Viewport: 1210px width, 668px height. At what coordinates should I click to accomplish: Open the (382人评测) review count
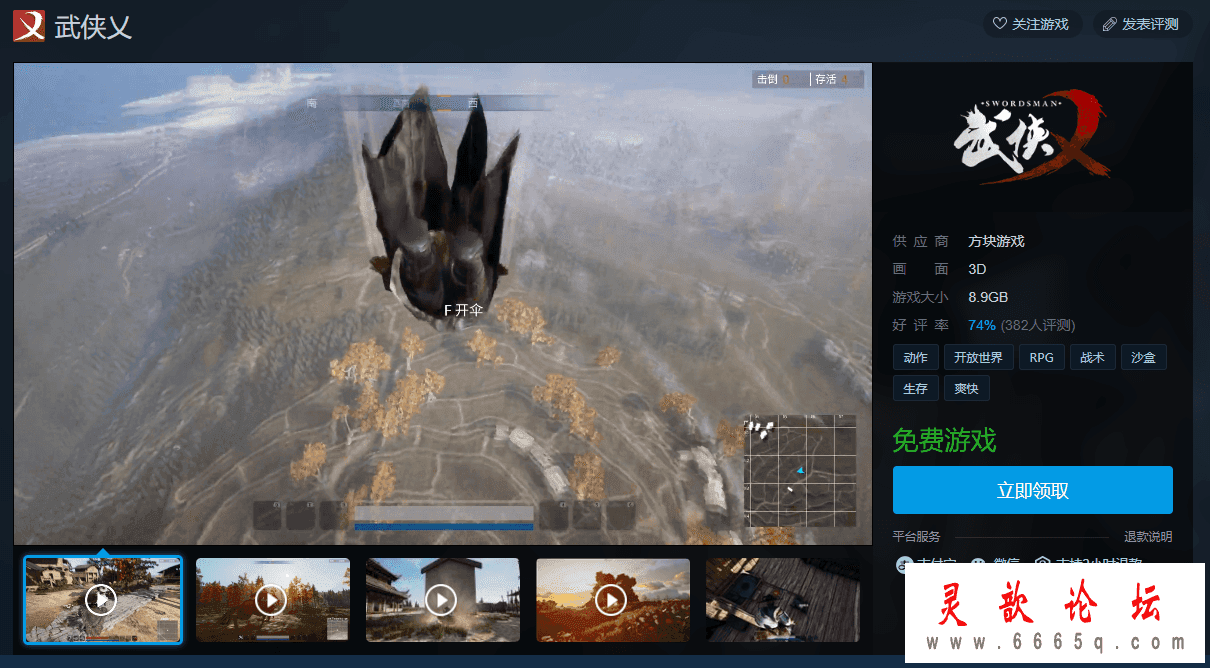point(1038,325)
